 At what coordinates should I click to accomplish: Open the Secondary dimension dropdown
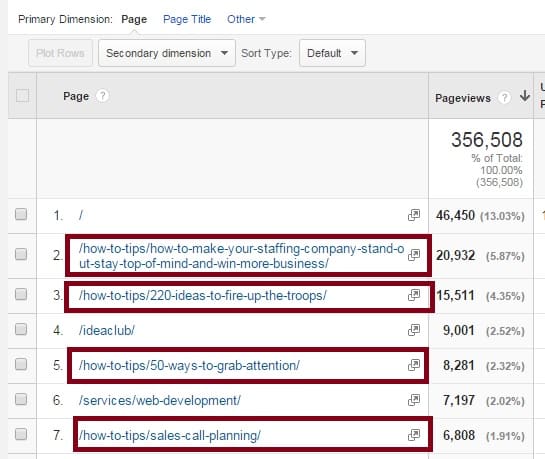167,53
